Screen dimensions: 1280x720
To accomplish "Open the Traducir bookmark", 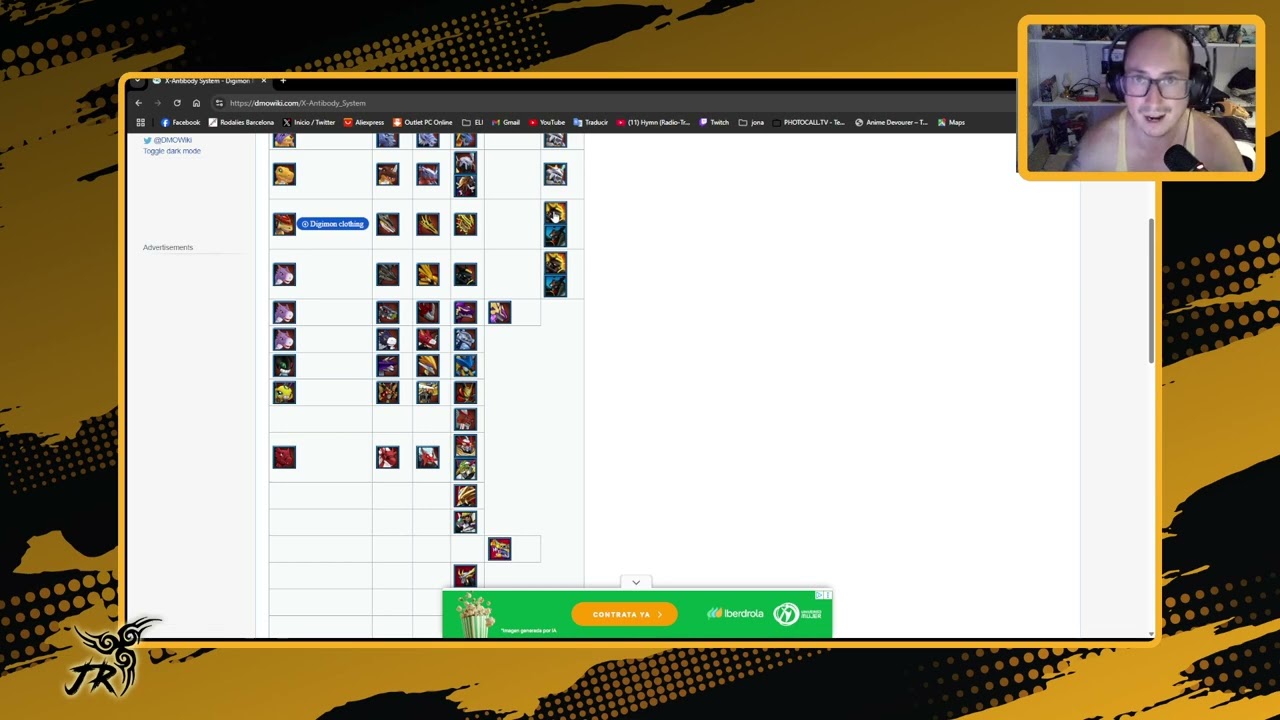I will 591,123.
